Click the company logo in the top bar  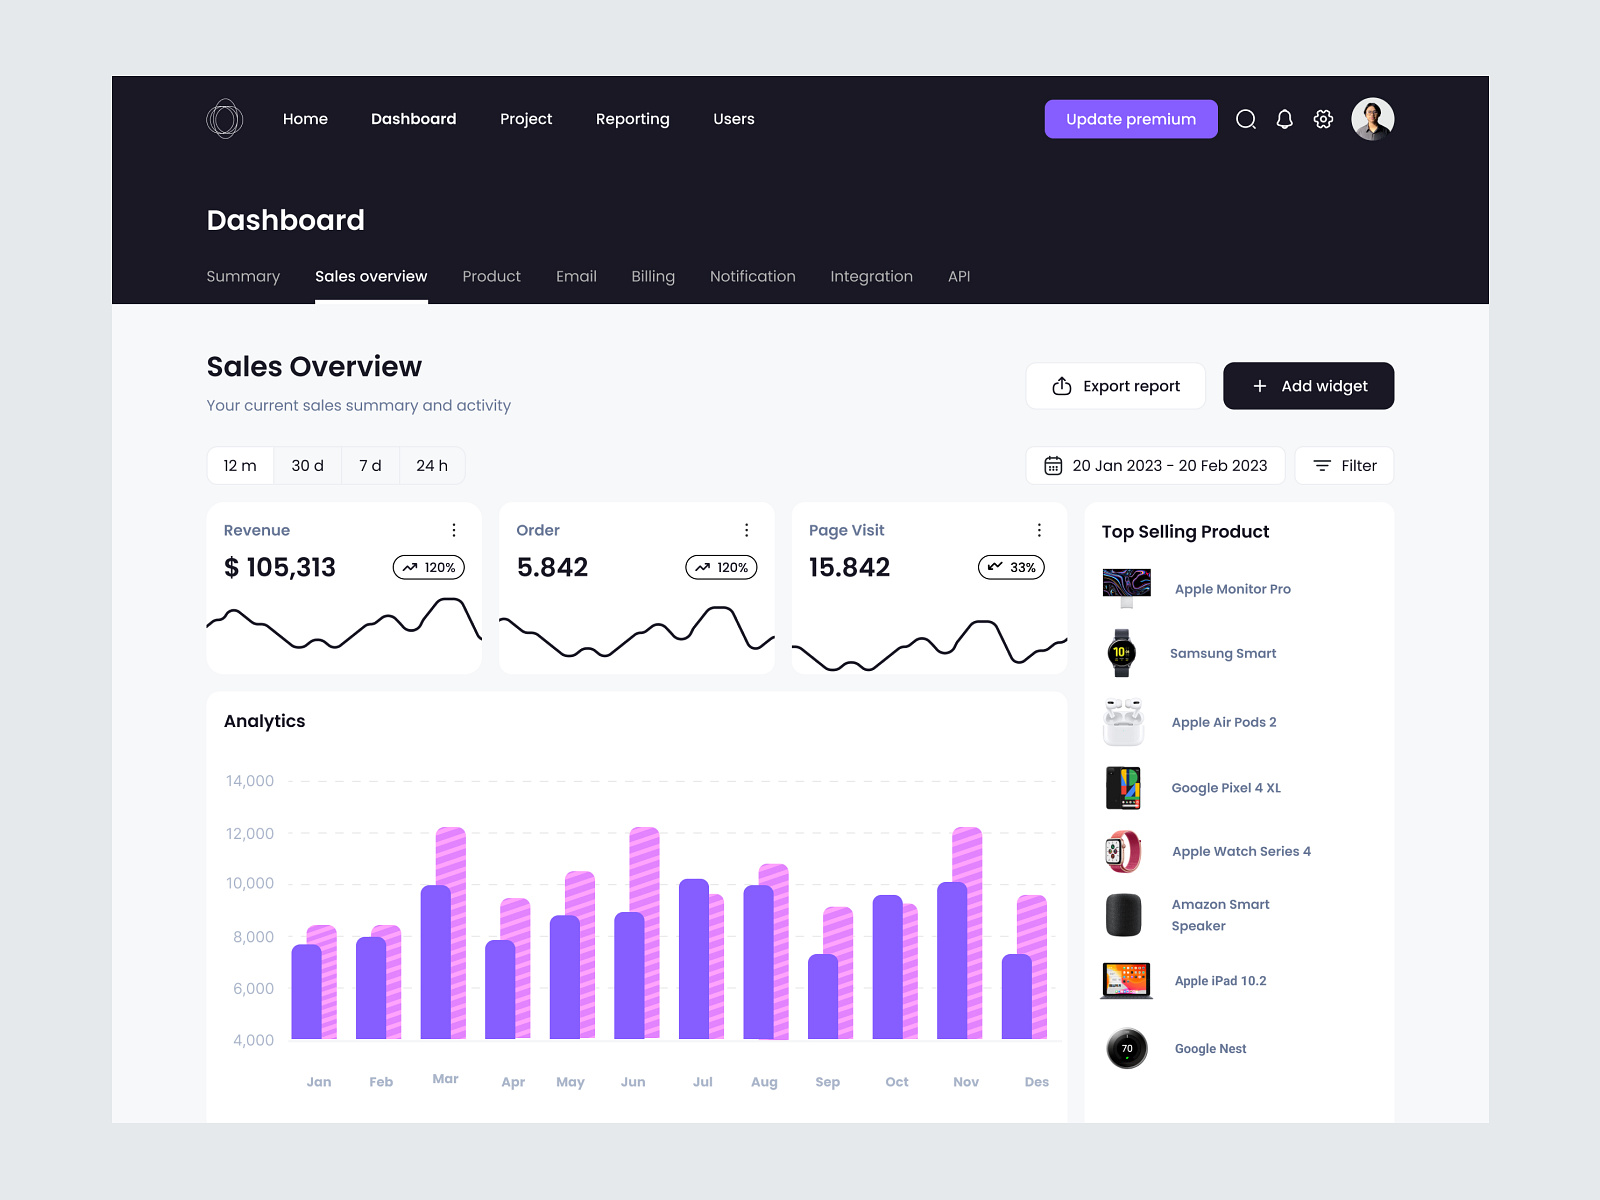click(x=224, y=119)
